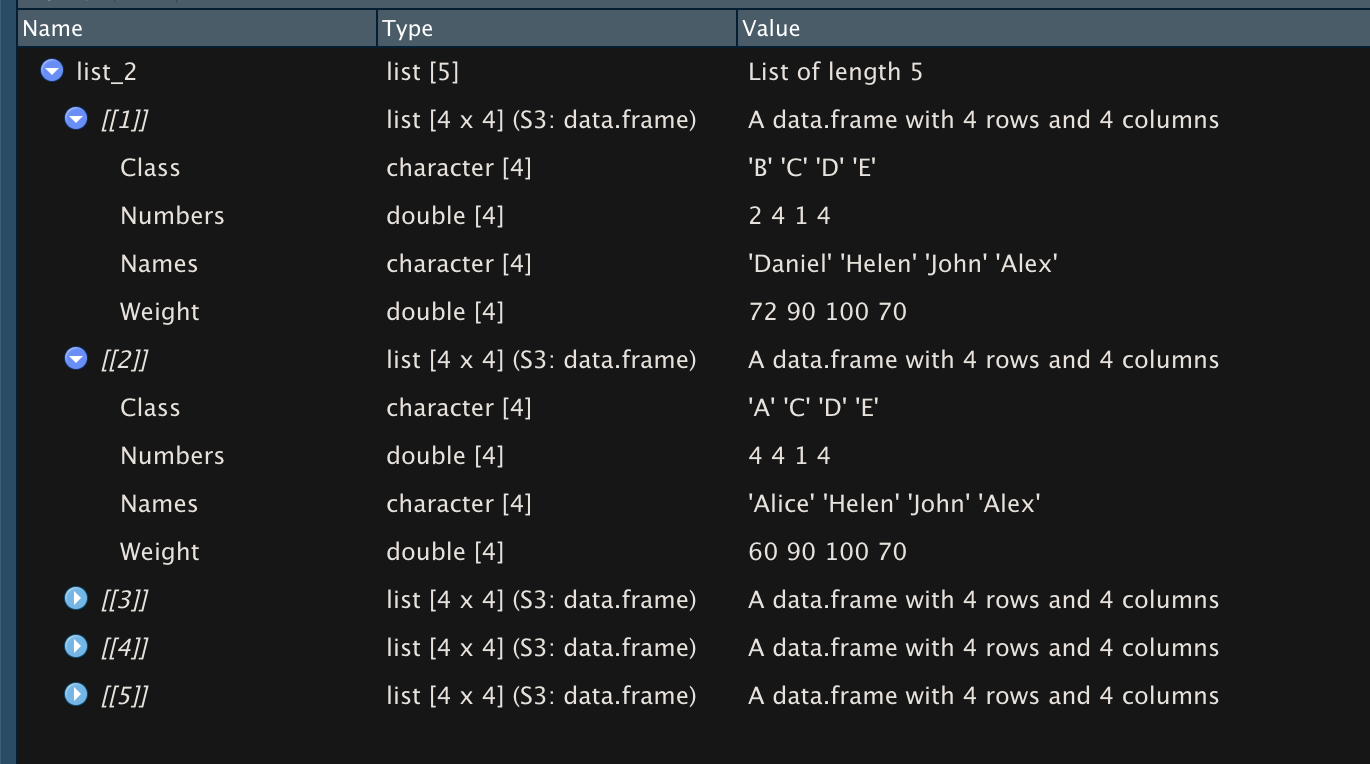
Task: Select the Names row containing 'Daniel'
Action: [x=159, y=264]
